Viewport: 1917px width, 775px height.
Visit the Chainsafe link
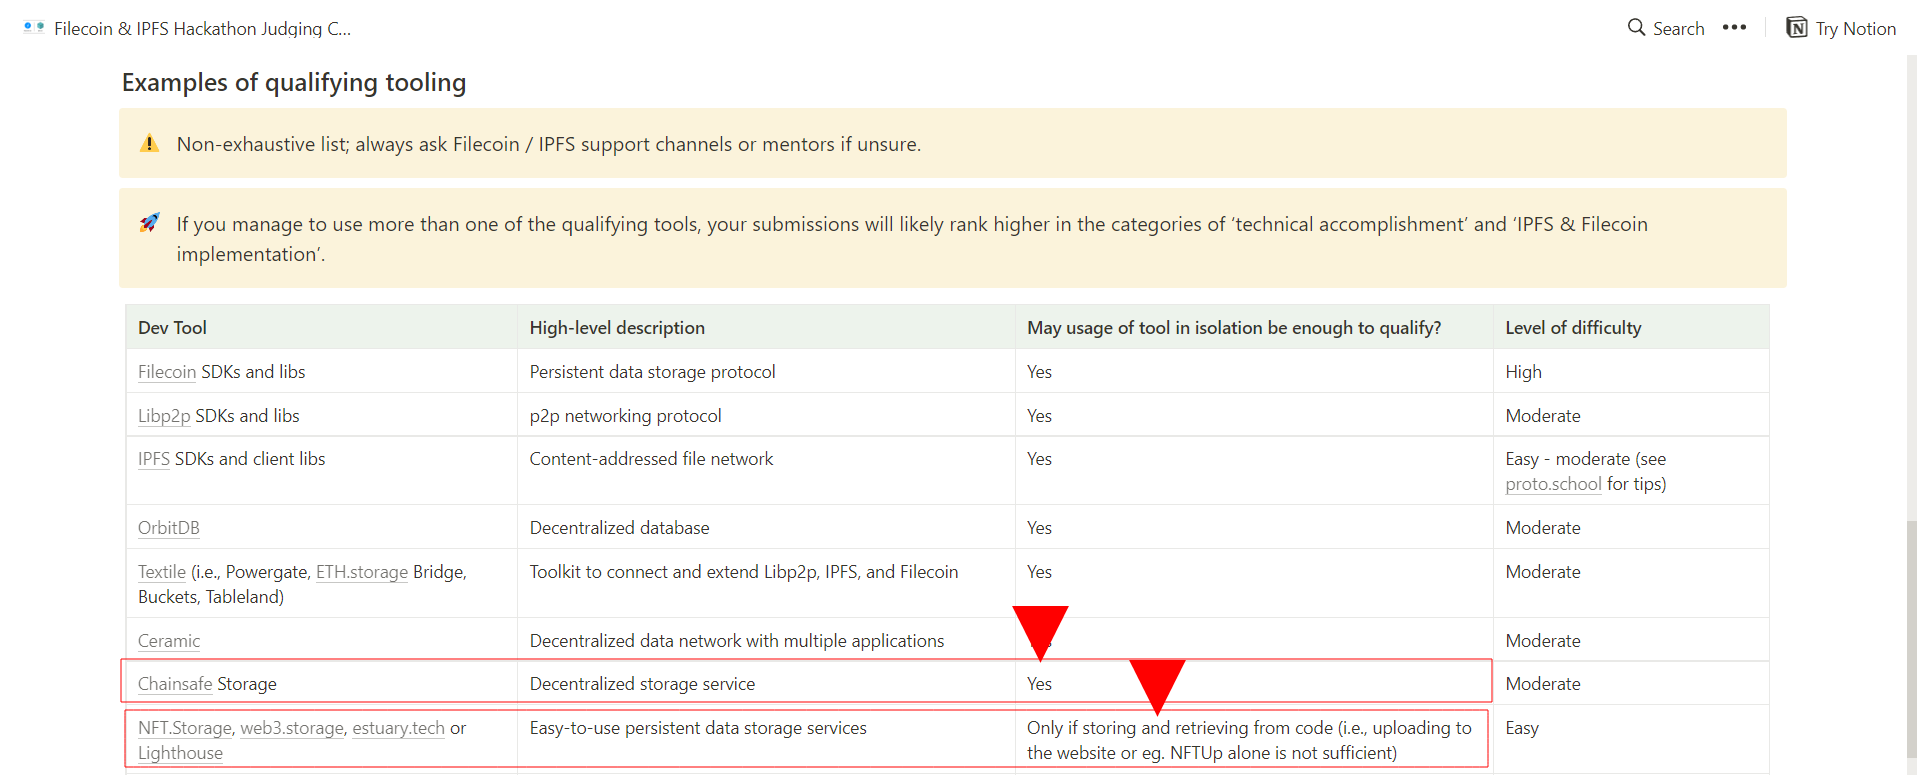click(x=174, y=684)
